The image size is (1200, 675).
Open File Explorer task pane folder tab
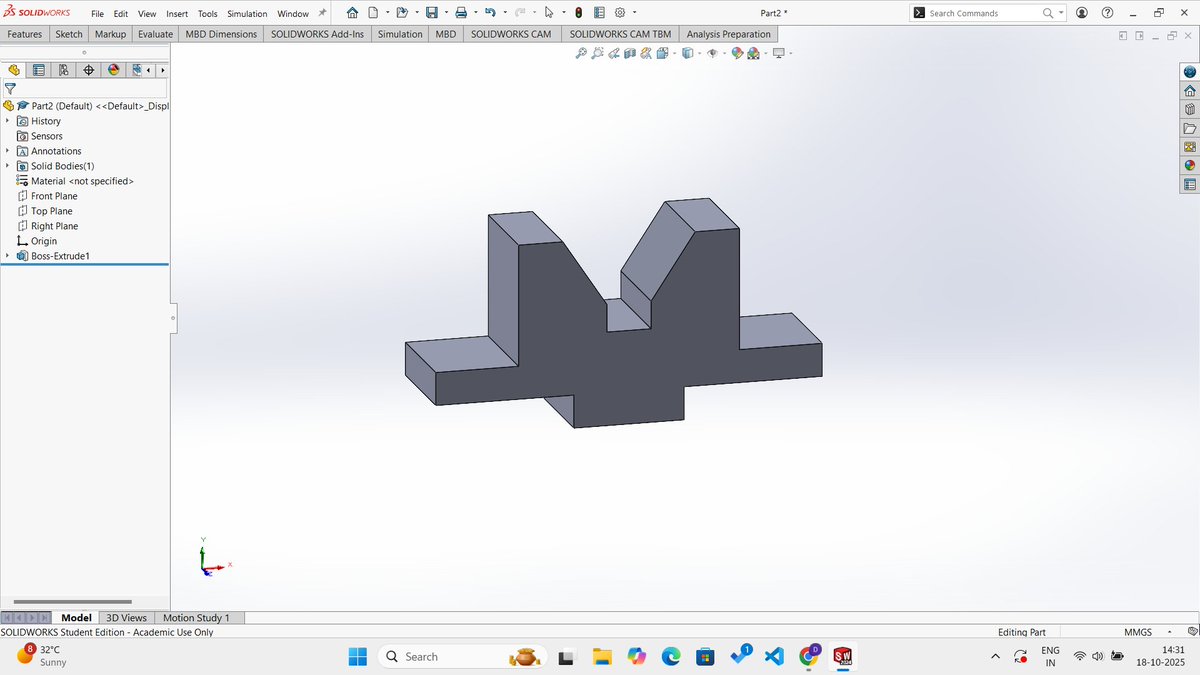pos(1189,128)
